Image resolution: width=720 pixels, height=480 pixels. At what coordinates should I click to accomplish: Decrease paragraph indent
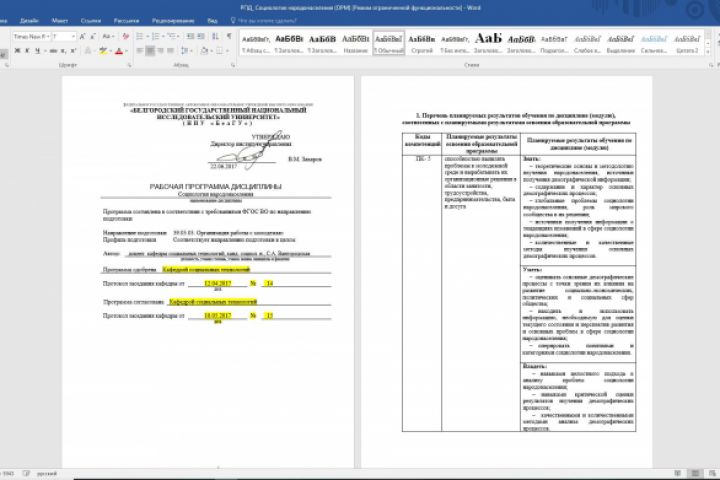coord(190,36)
